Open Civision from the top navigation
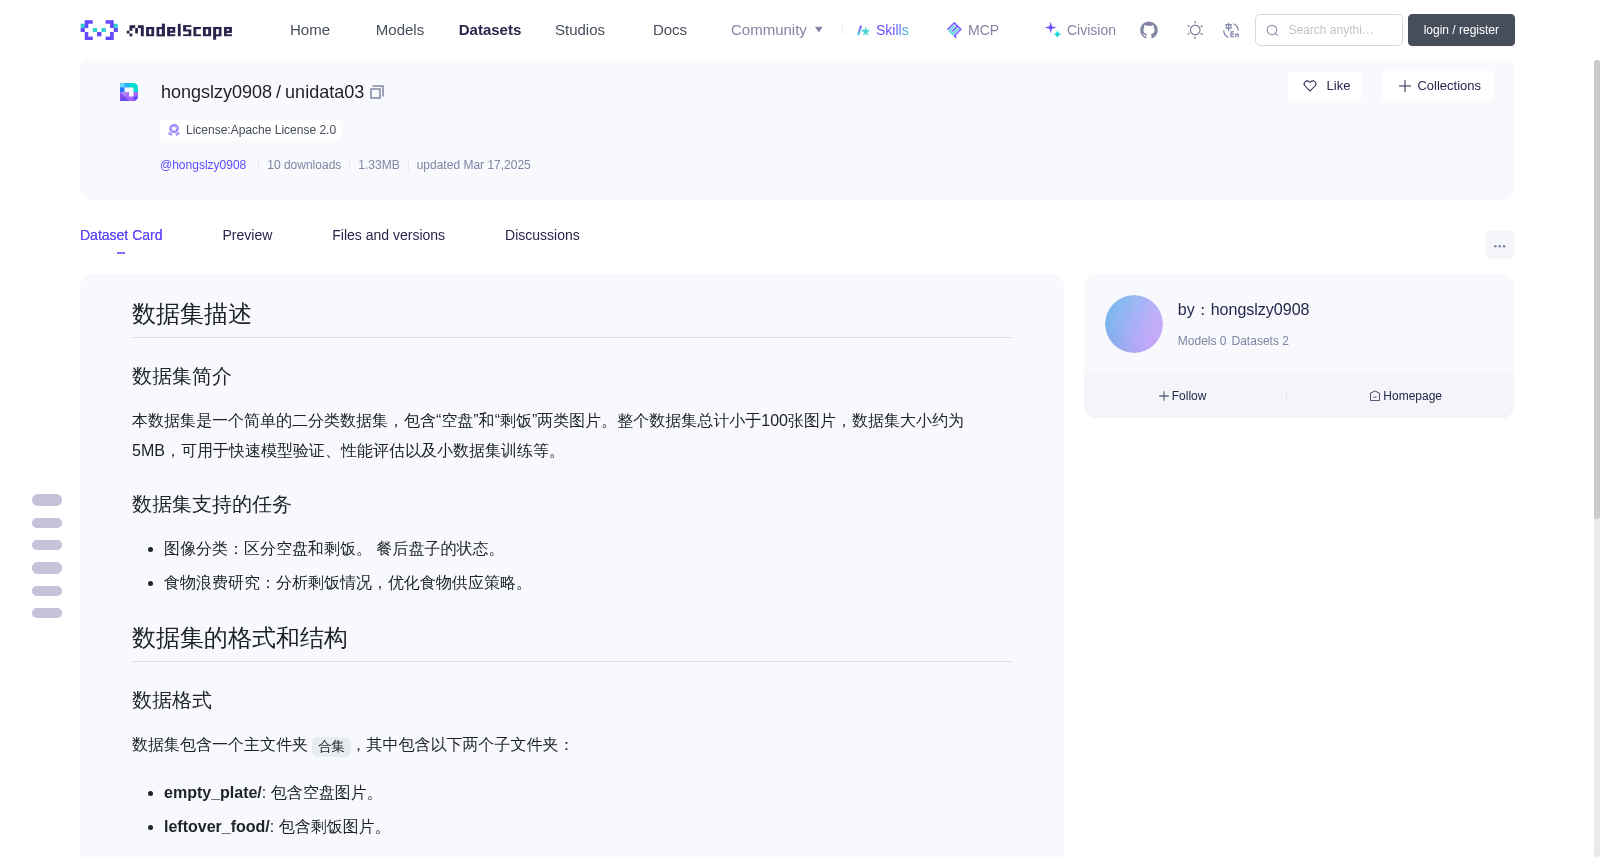1600x857 pixels. pos(1080,30)
